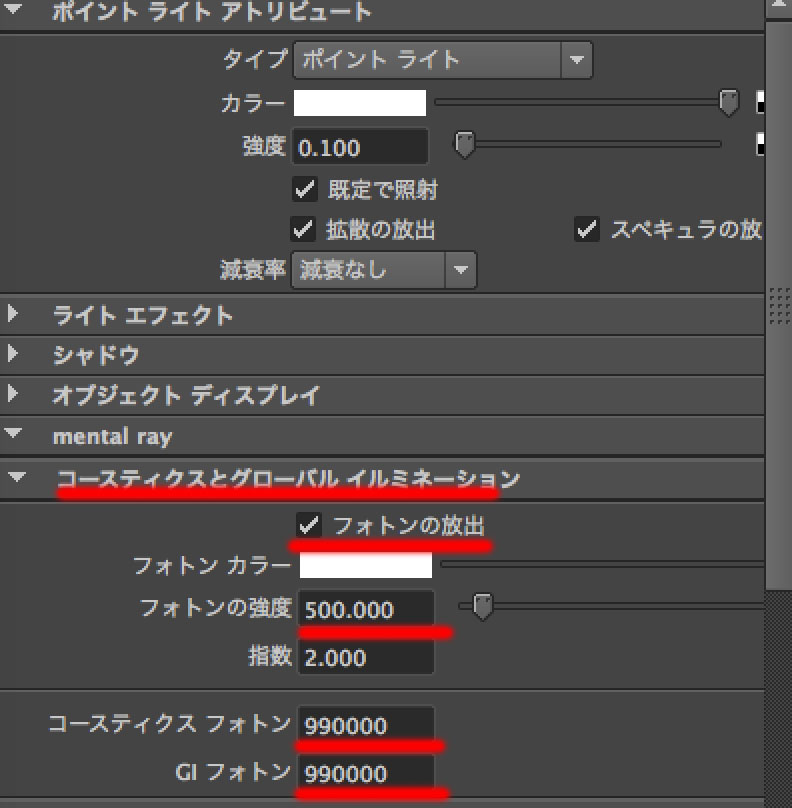Click the 強度 input field showing 0.100

coord(360,147)
